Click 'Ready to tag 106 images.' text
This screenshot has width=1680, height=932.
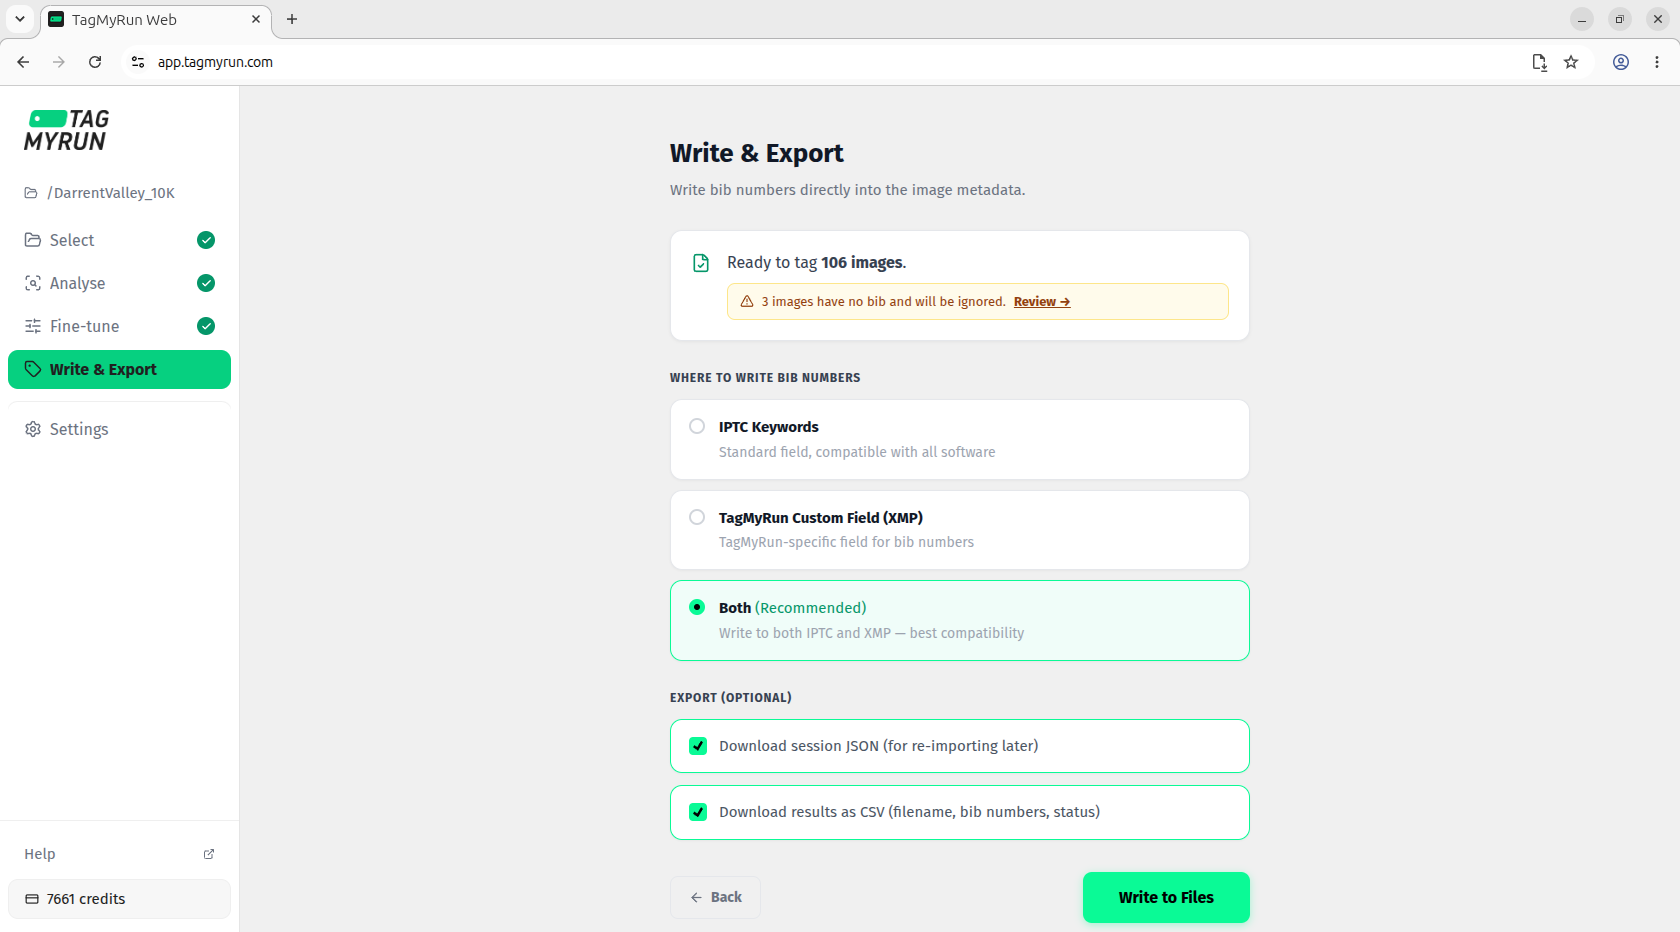point(817,262)
